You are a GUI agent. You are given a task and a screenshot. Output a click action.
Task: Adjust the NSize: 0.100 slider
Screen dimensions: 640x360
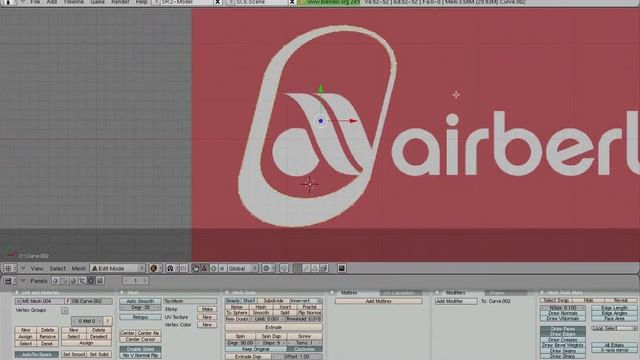(x=563, y=308)
